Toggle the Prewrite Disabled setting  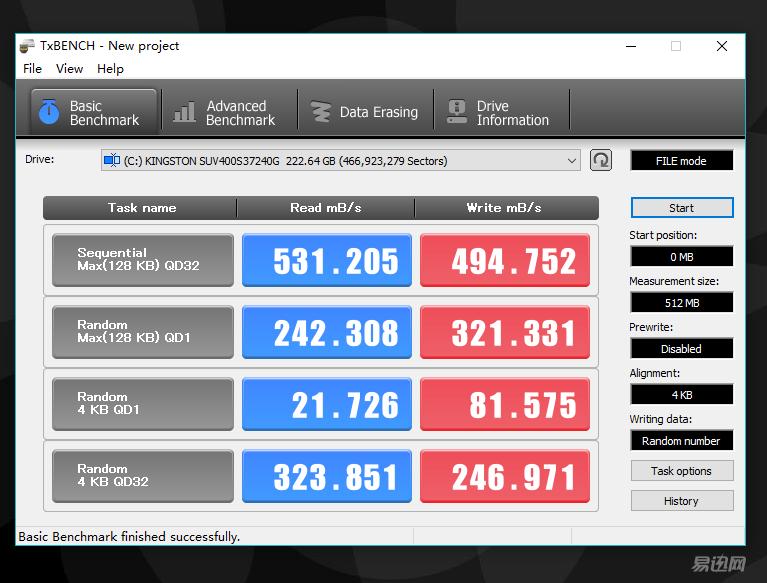pyautogui.click(x=681, y=349)
